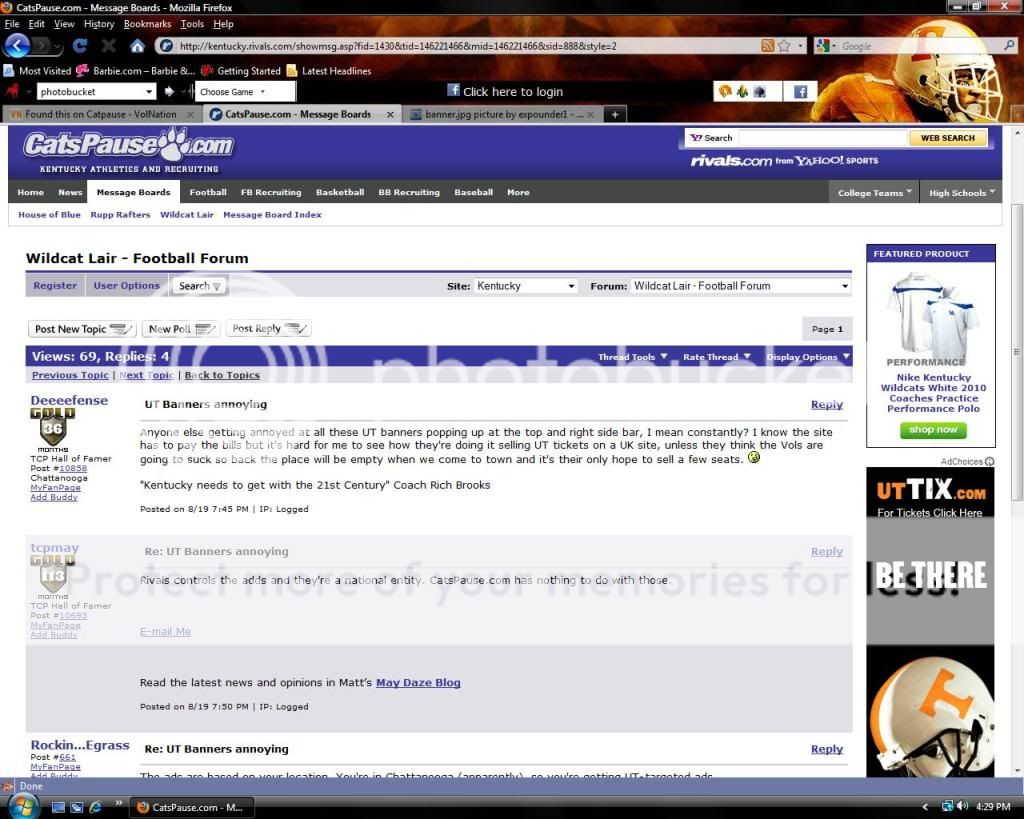Open the photobucket toolbar dropdown
This screenshot has width=1024, height=819.
(x=149, y=91)
